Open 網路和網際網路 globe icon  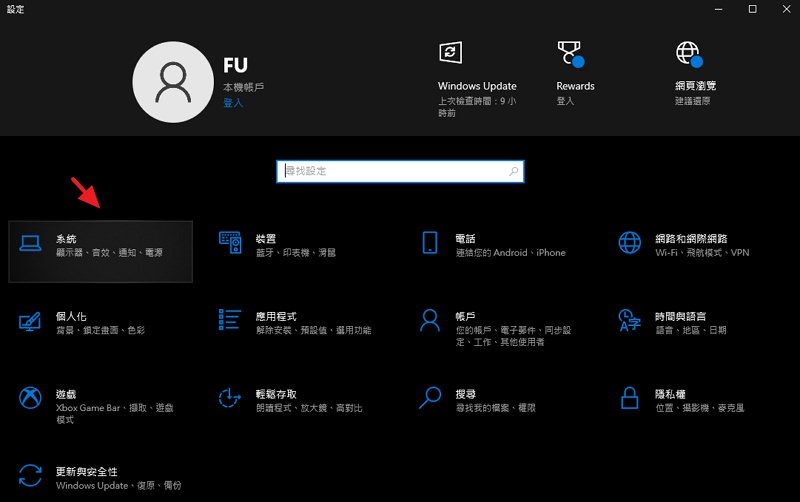click(630, 243)
